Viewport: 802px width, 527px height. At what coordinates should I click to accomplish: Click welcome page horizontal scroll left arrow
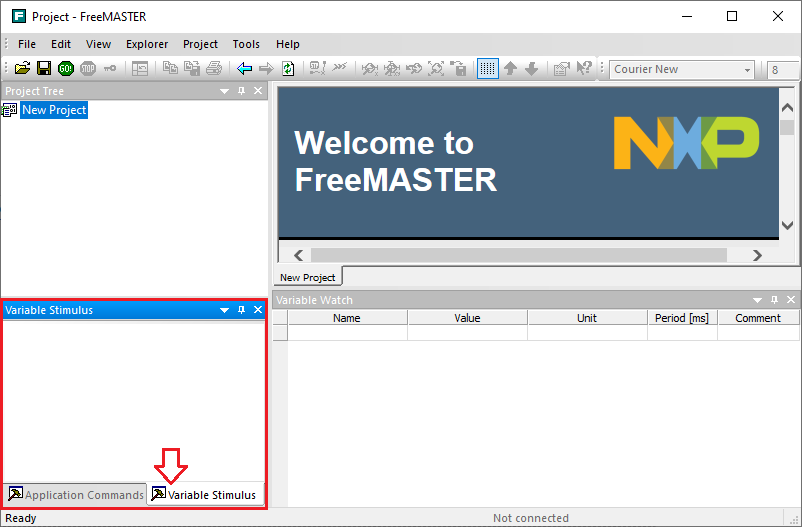coord(299,255)
